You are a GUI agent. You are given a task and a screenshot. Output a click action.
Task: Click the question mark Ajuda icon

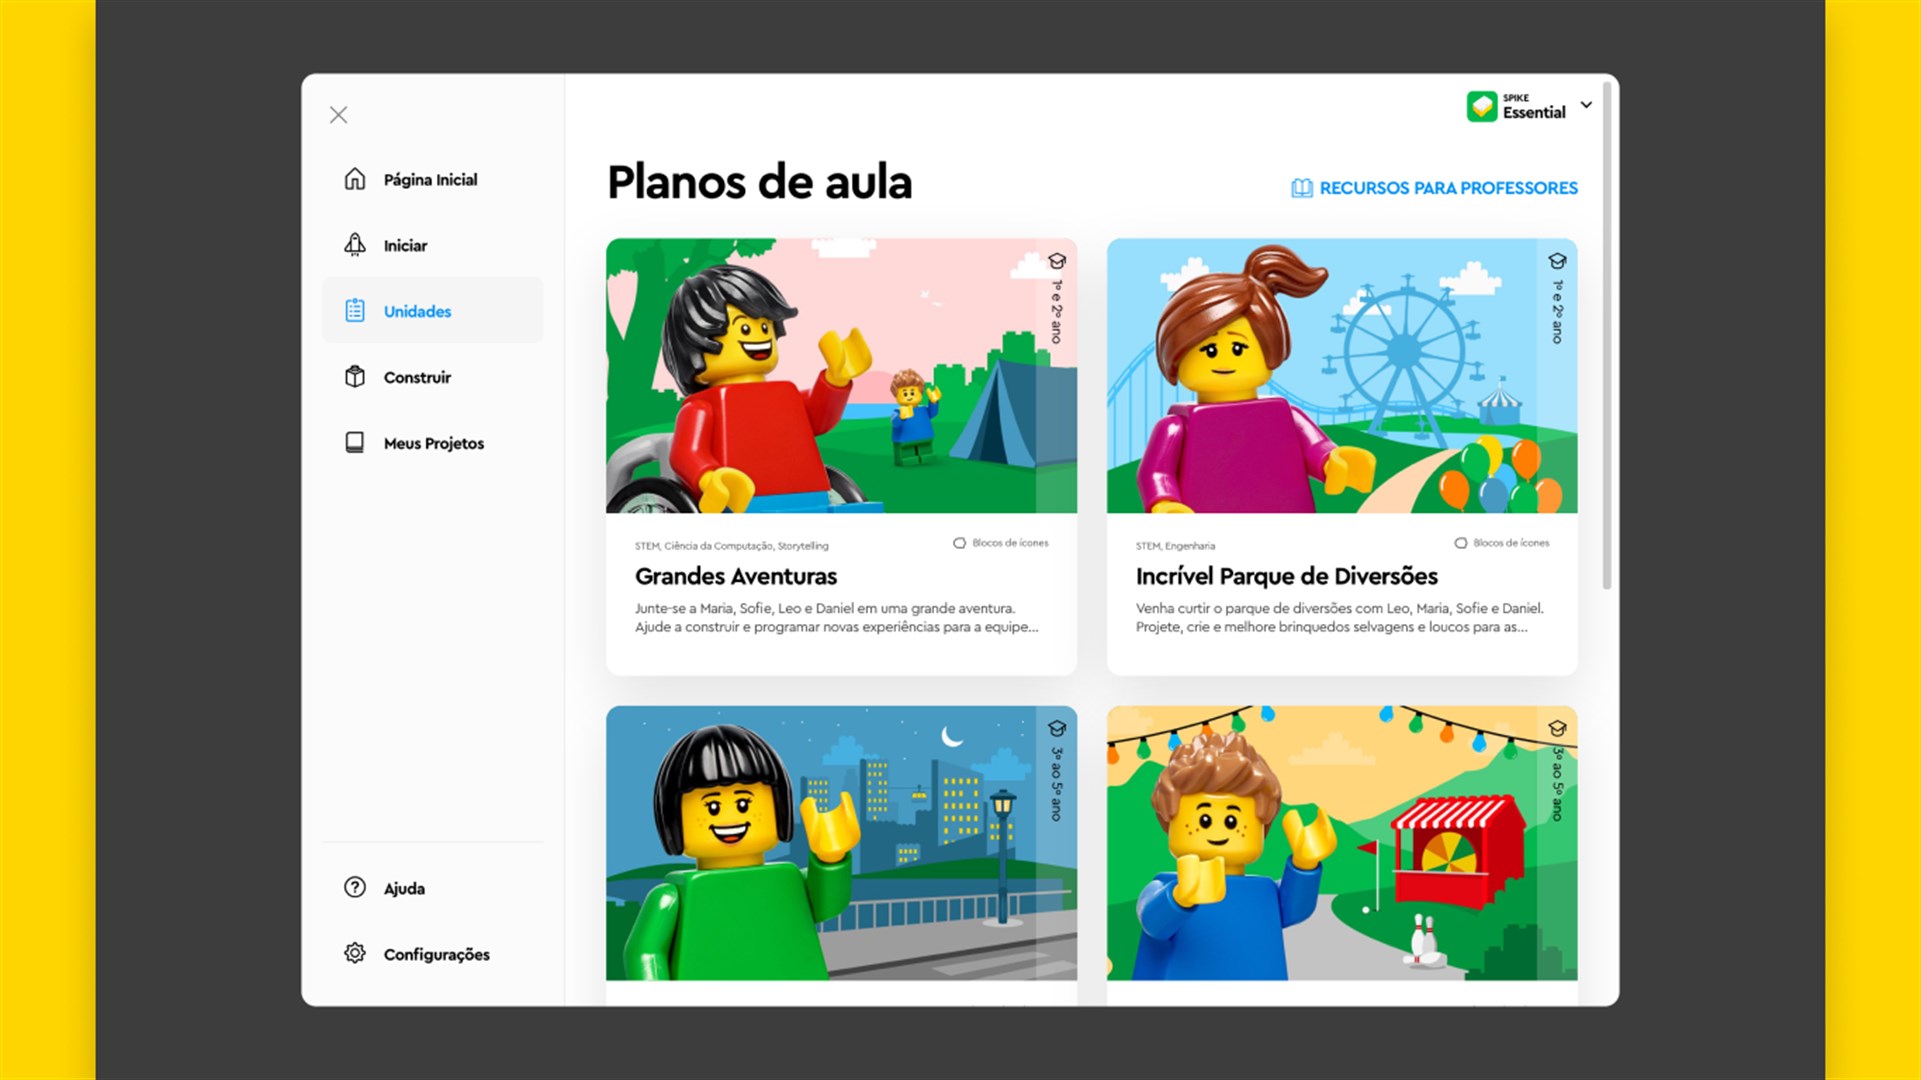coord(355,888)
